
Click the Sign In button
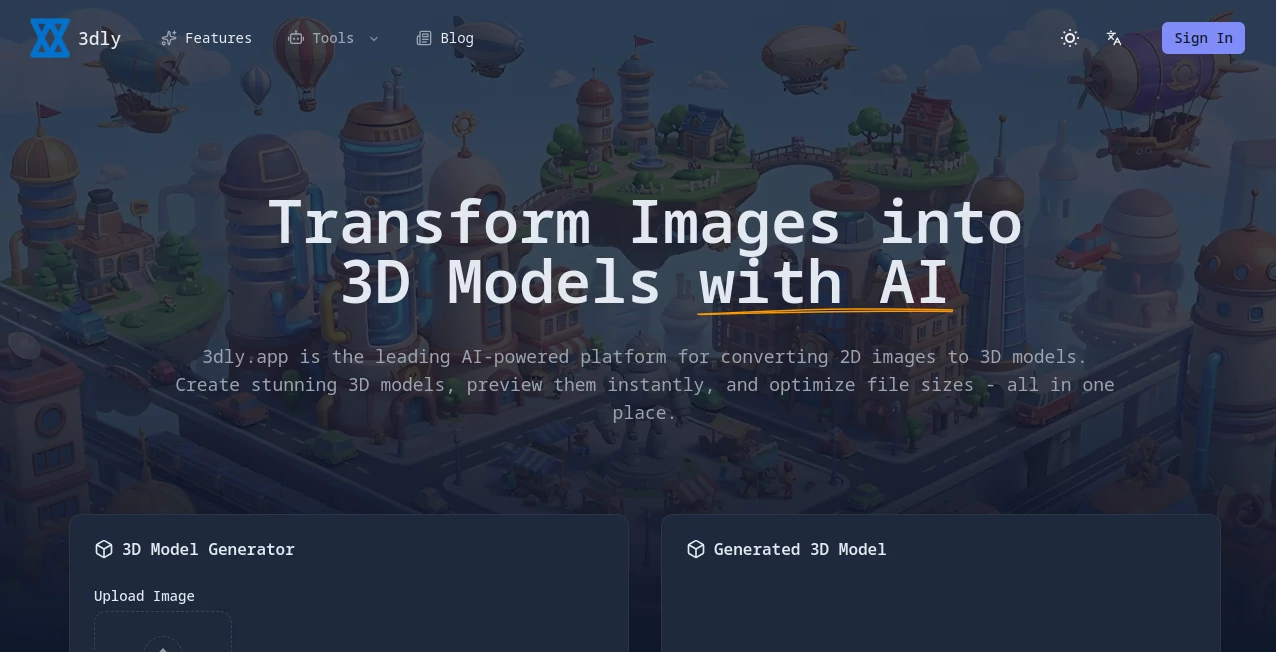[1203, 38]
